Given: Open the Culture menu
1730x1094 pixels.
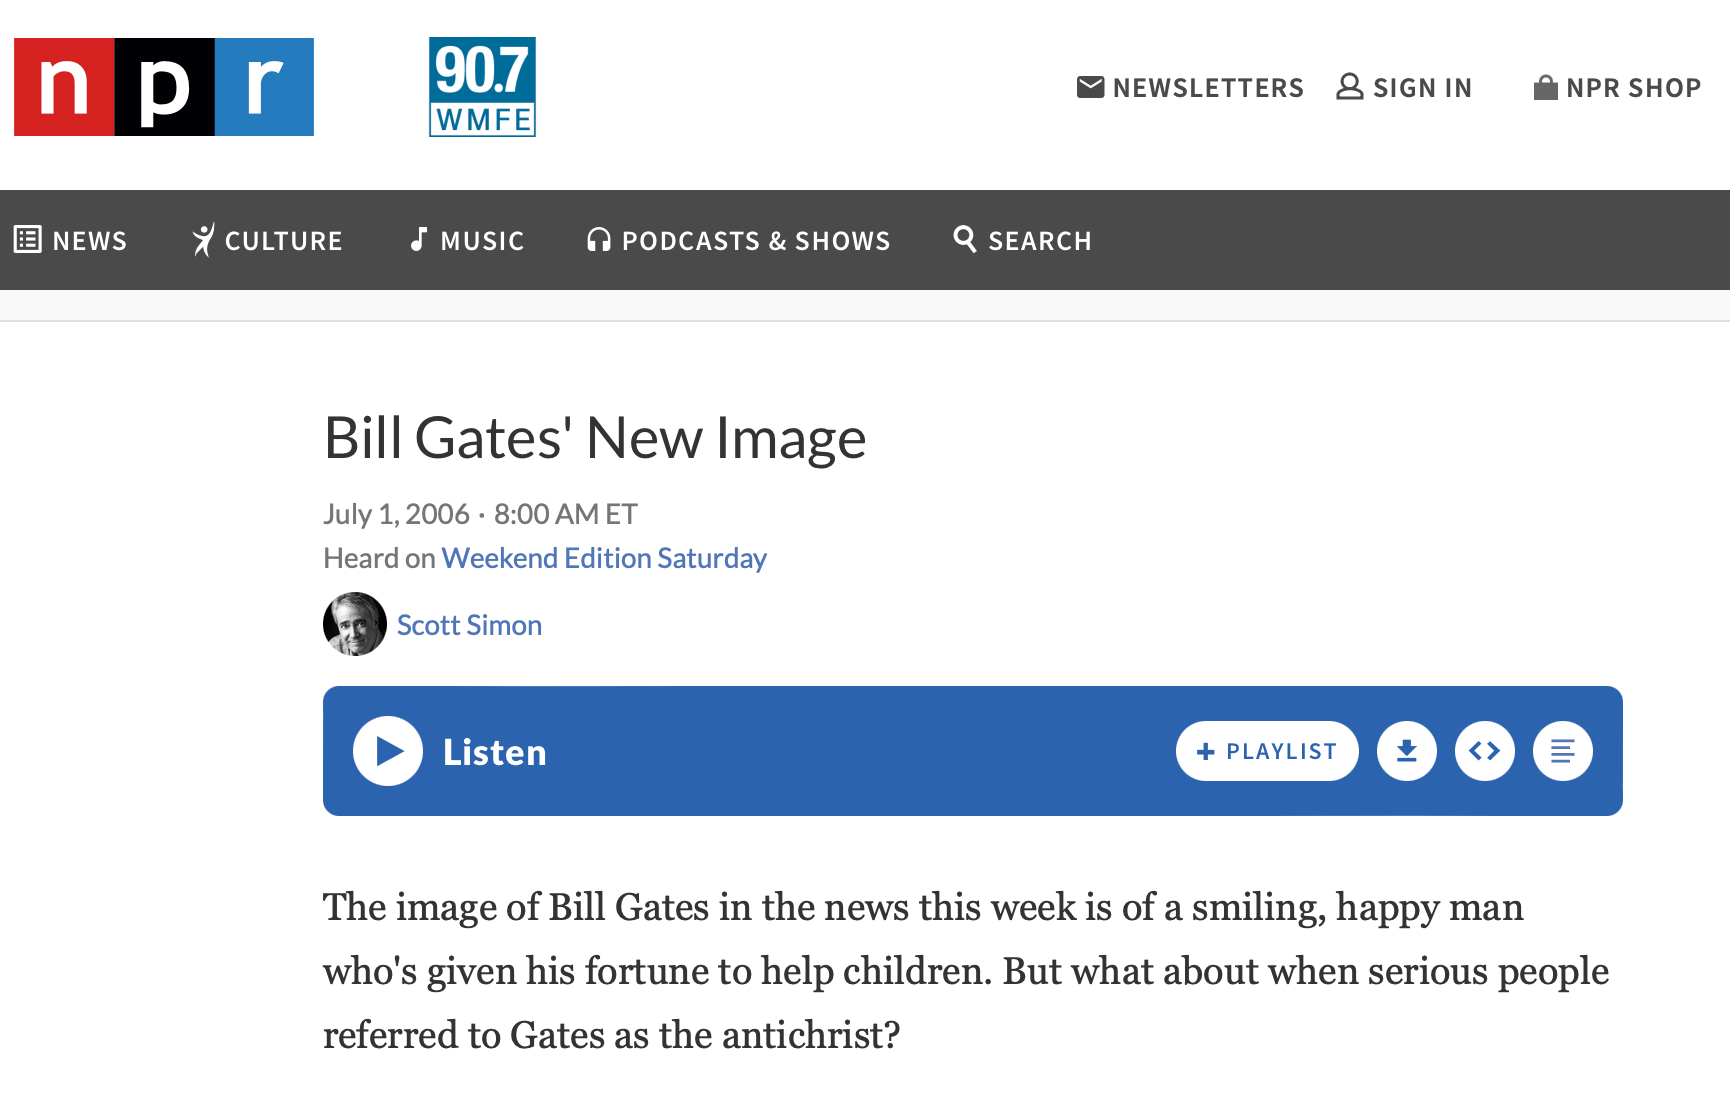Looking at the screenshot, I should pyautogui.click(x=267, y=240).
